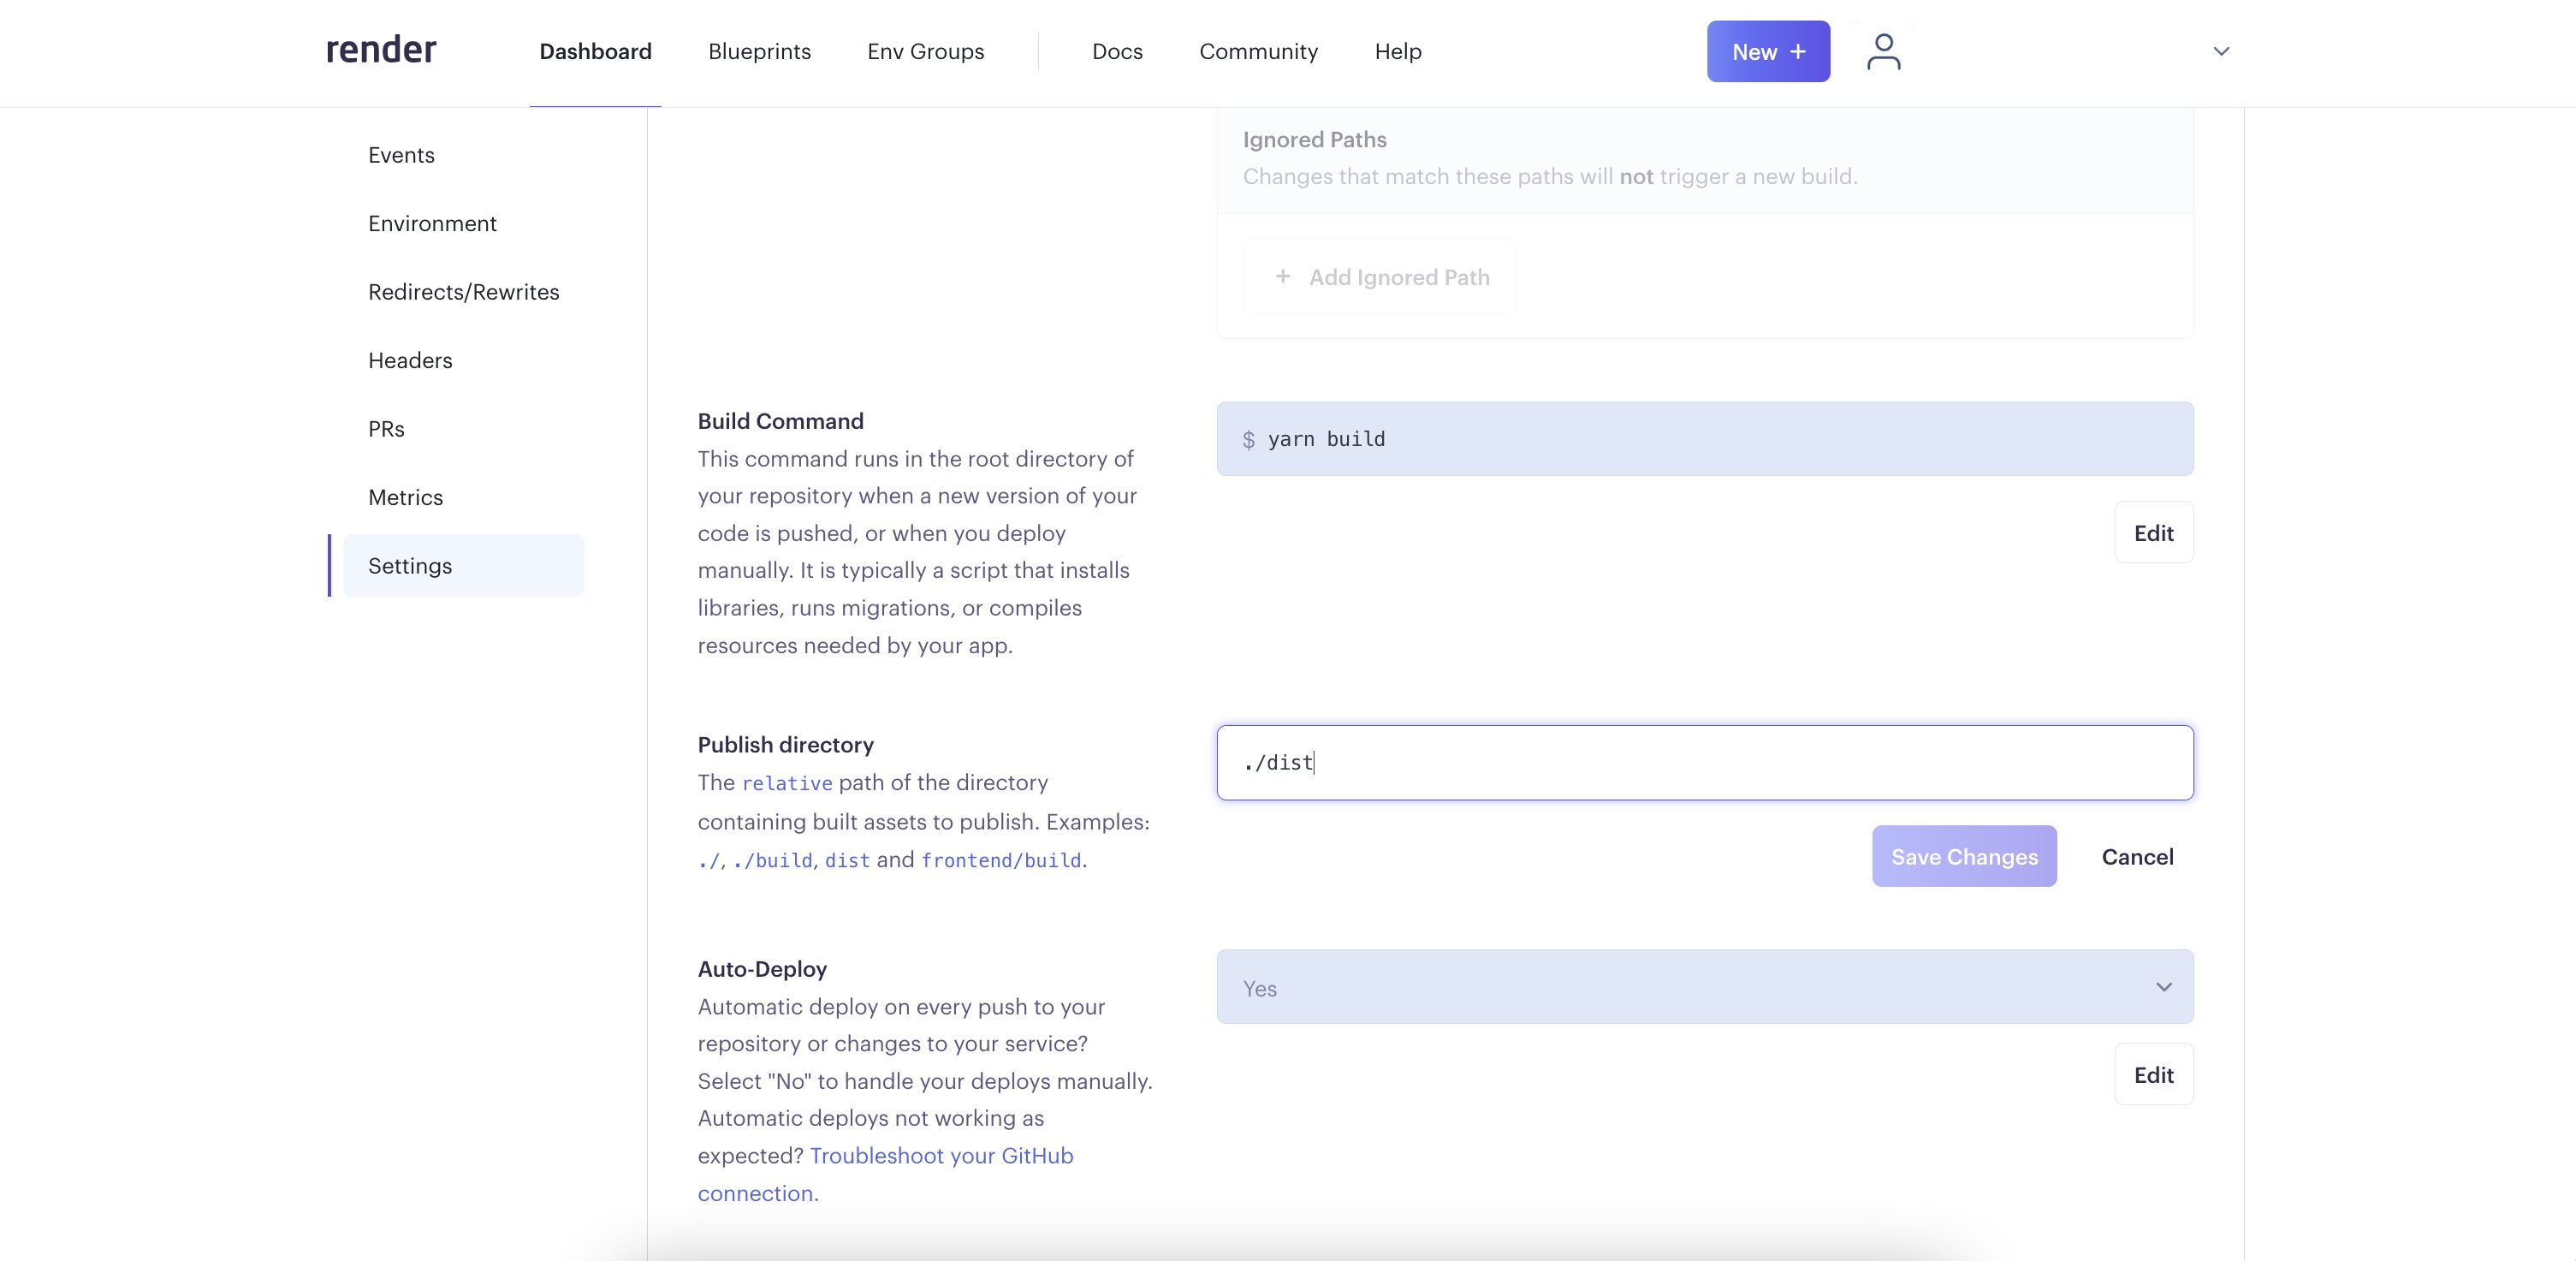The width and height of the screenshot is (2576, 1261).
Task: Expand the account chevron dropdown
Action: tap(2221, 51)
